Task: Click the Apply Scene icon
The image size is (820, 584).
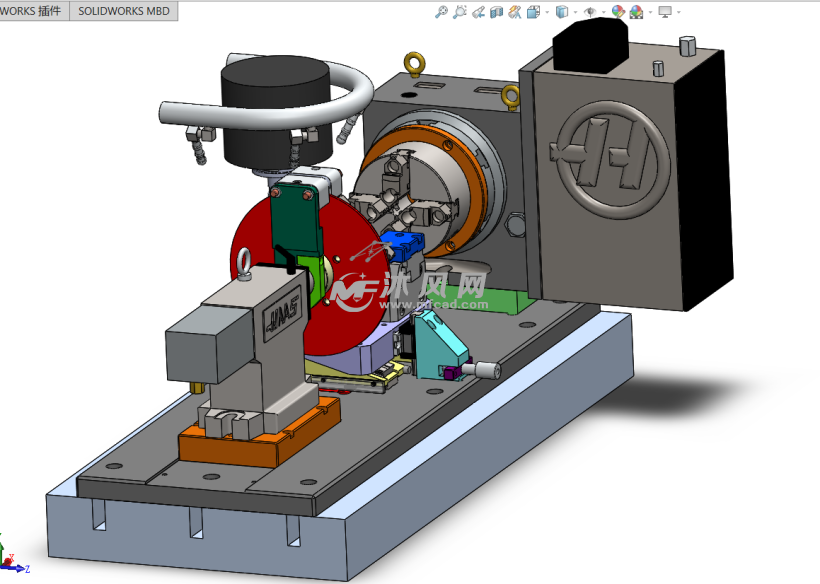Action: [637, 12]
